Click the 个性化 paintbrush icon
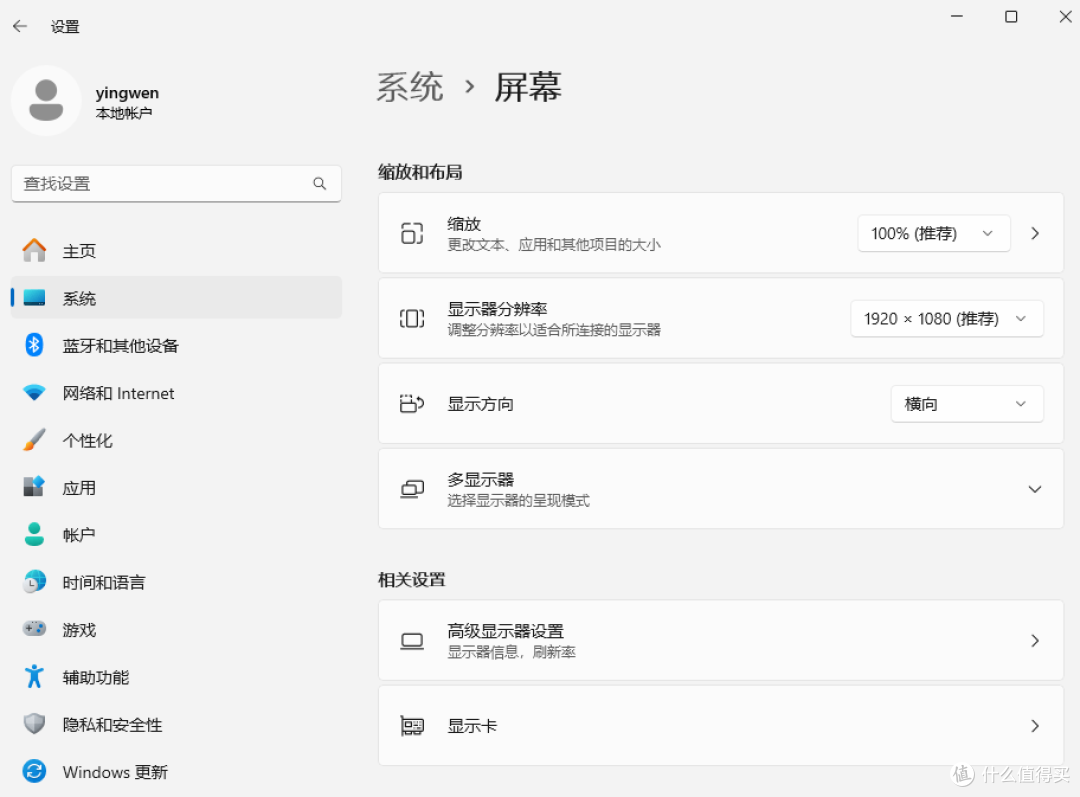 [34, 439]
